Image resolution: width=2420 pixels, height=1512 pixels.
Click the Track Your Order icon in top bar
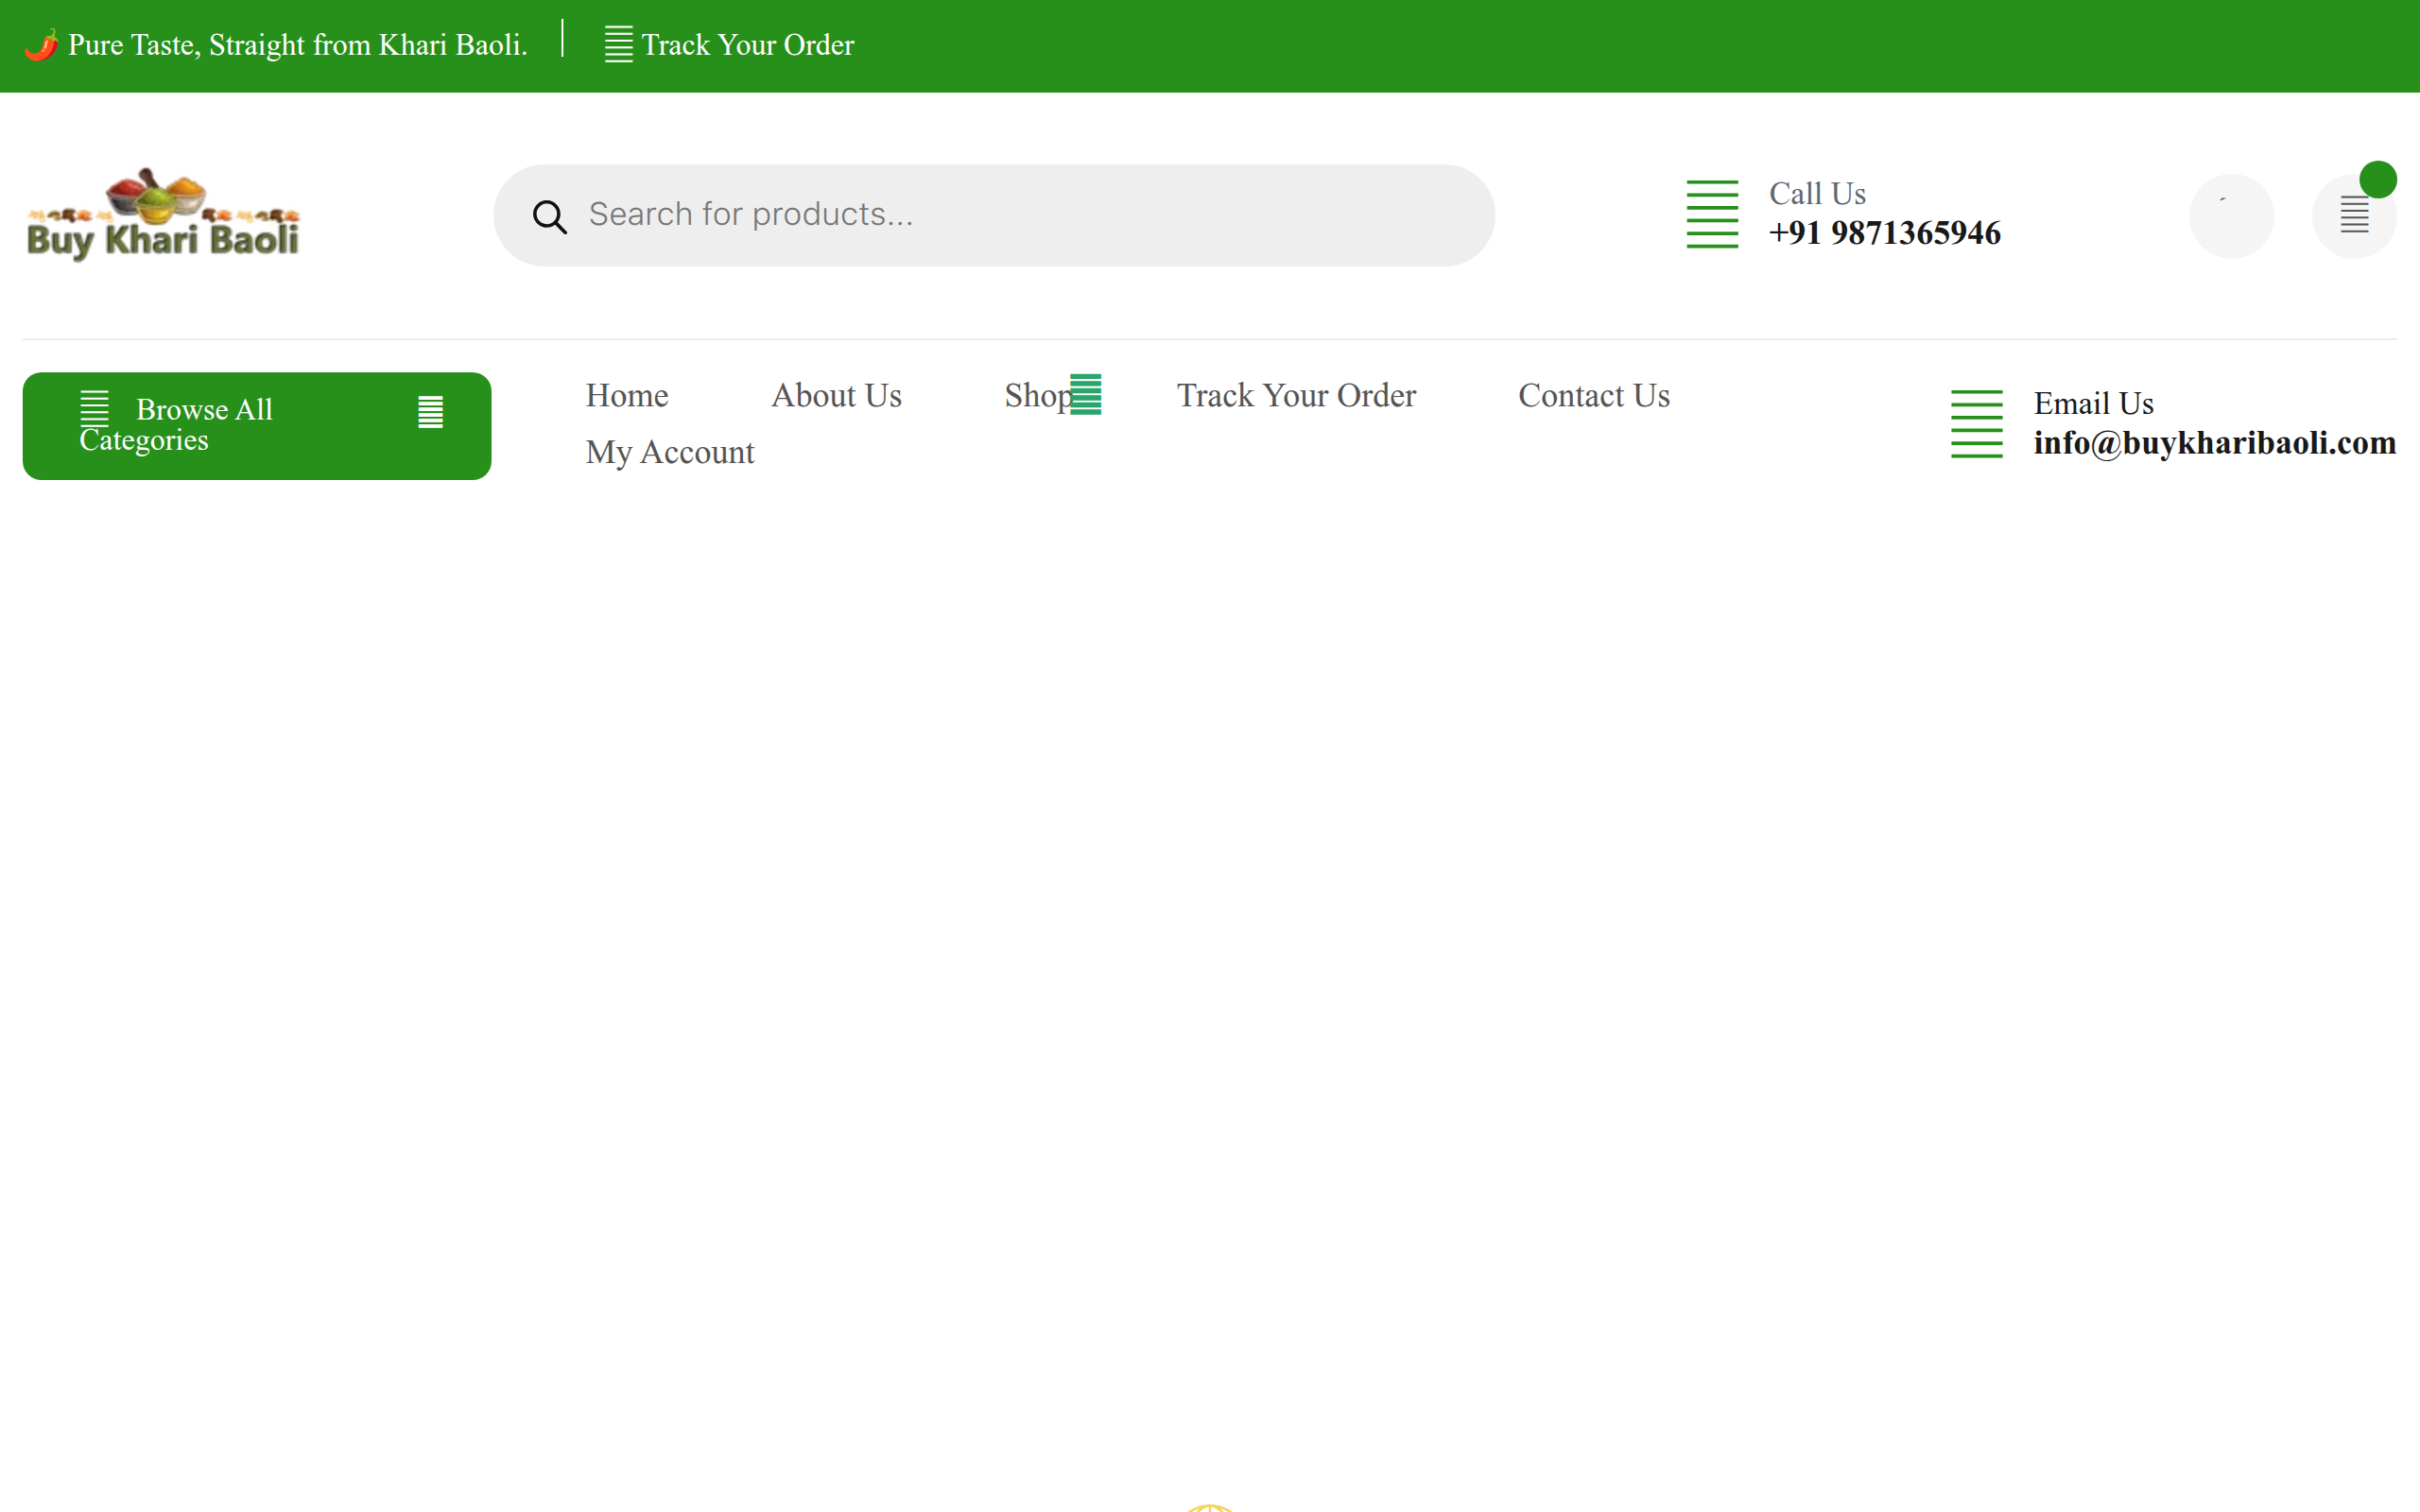[x=618, y=44]
